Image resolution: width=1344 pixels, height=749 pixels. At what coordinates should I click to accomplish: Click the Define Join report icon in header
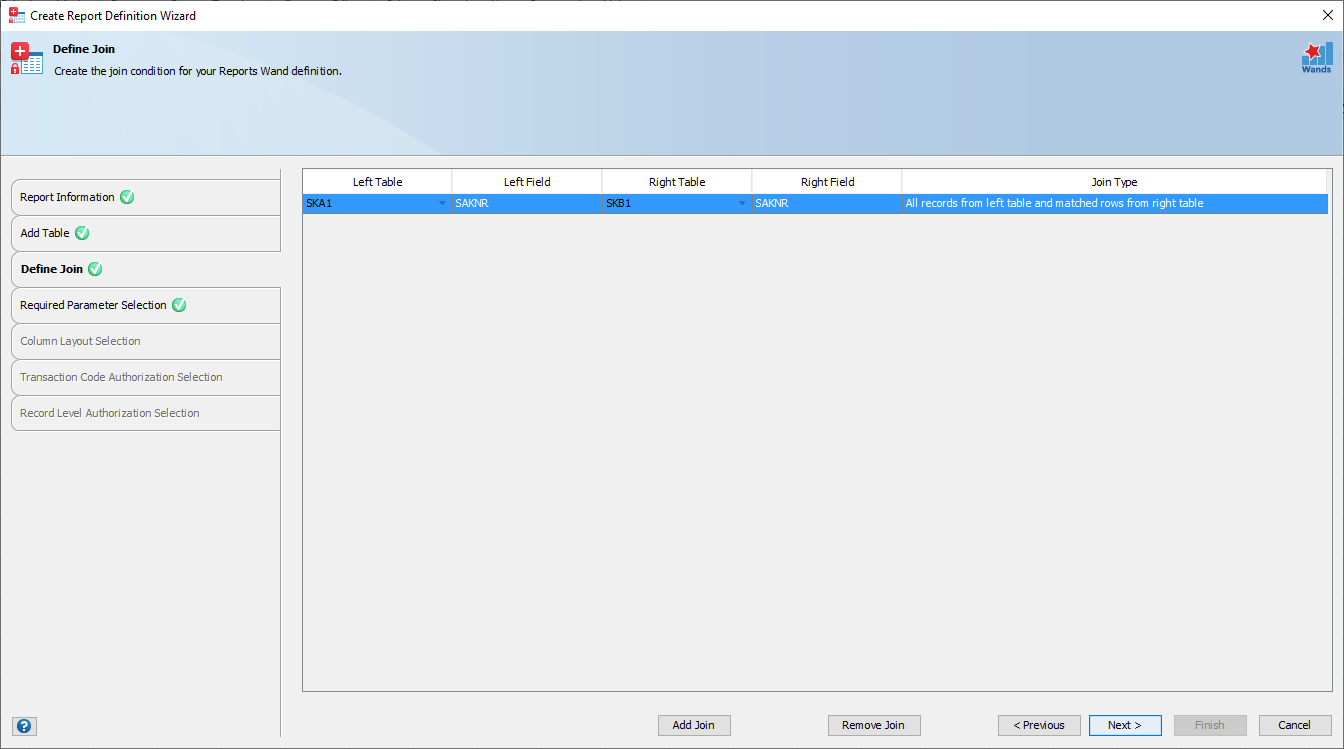pos(26,58)
